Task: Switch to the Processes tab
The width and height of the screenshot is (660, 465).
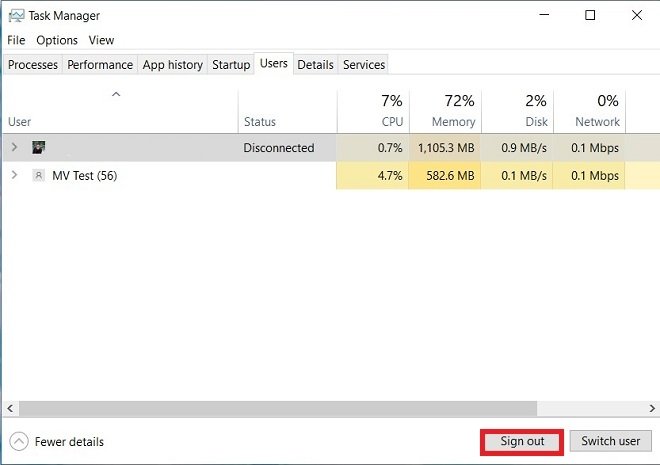Action: pos(33,64)
